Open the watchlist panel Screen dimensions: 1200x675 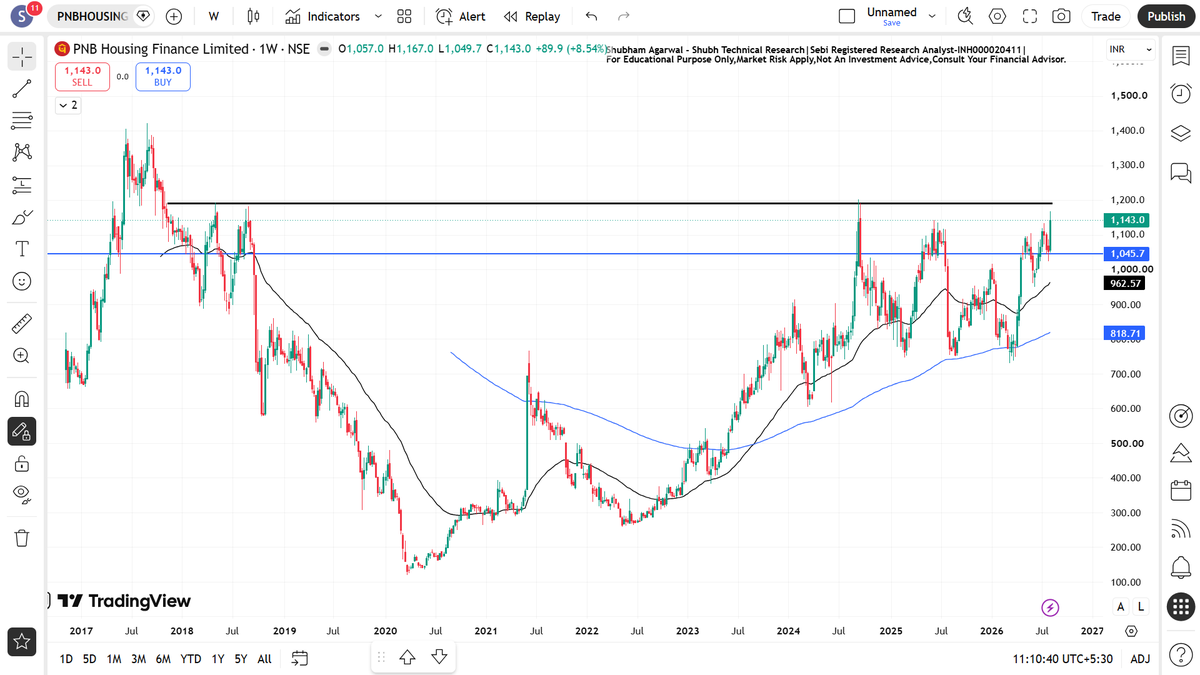[1180, 57]
